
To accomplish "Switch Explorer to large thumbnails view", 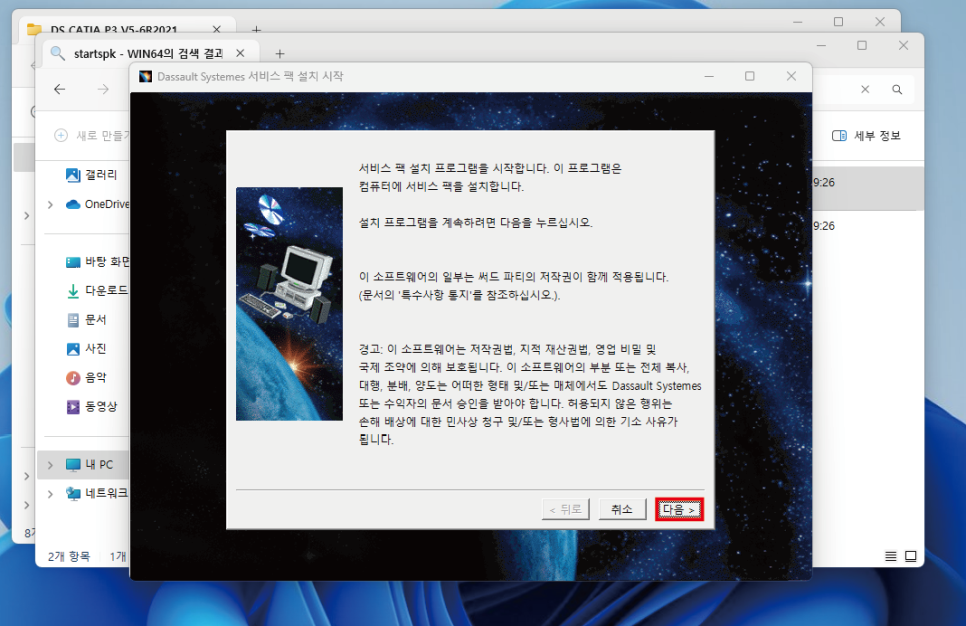I will click(x=911, y=556).
